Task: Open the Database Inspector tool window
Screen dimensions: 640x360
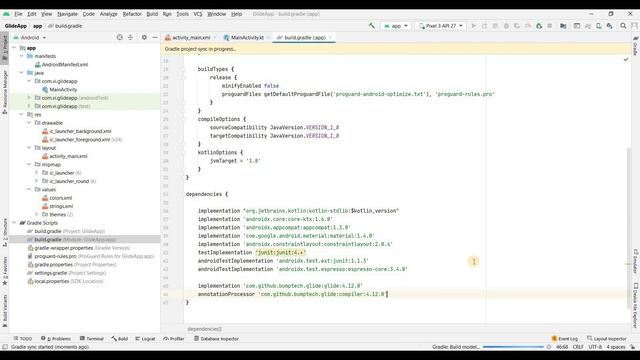Action: pyautogui.click(x=216, y=338)
